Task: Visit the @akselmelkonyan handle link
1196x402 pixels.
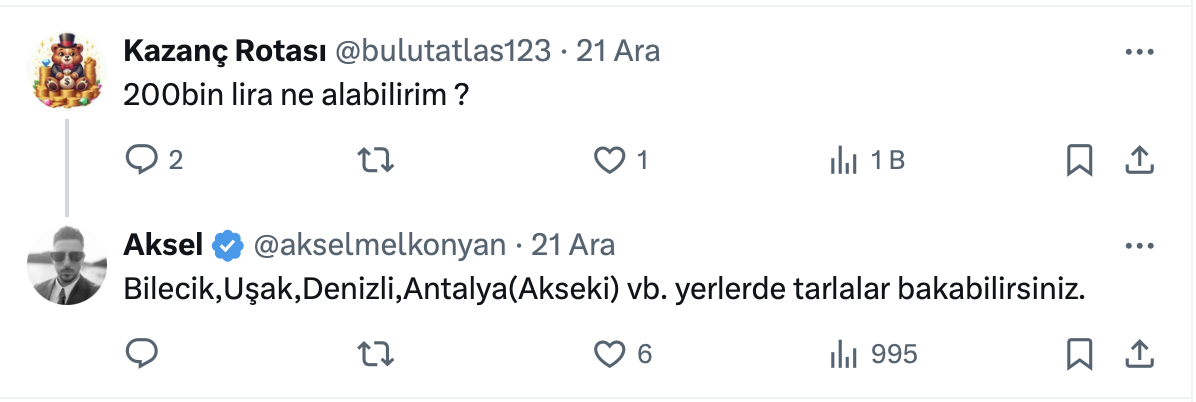Action: pyautogui.click(x=381, y=244)
